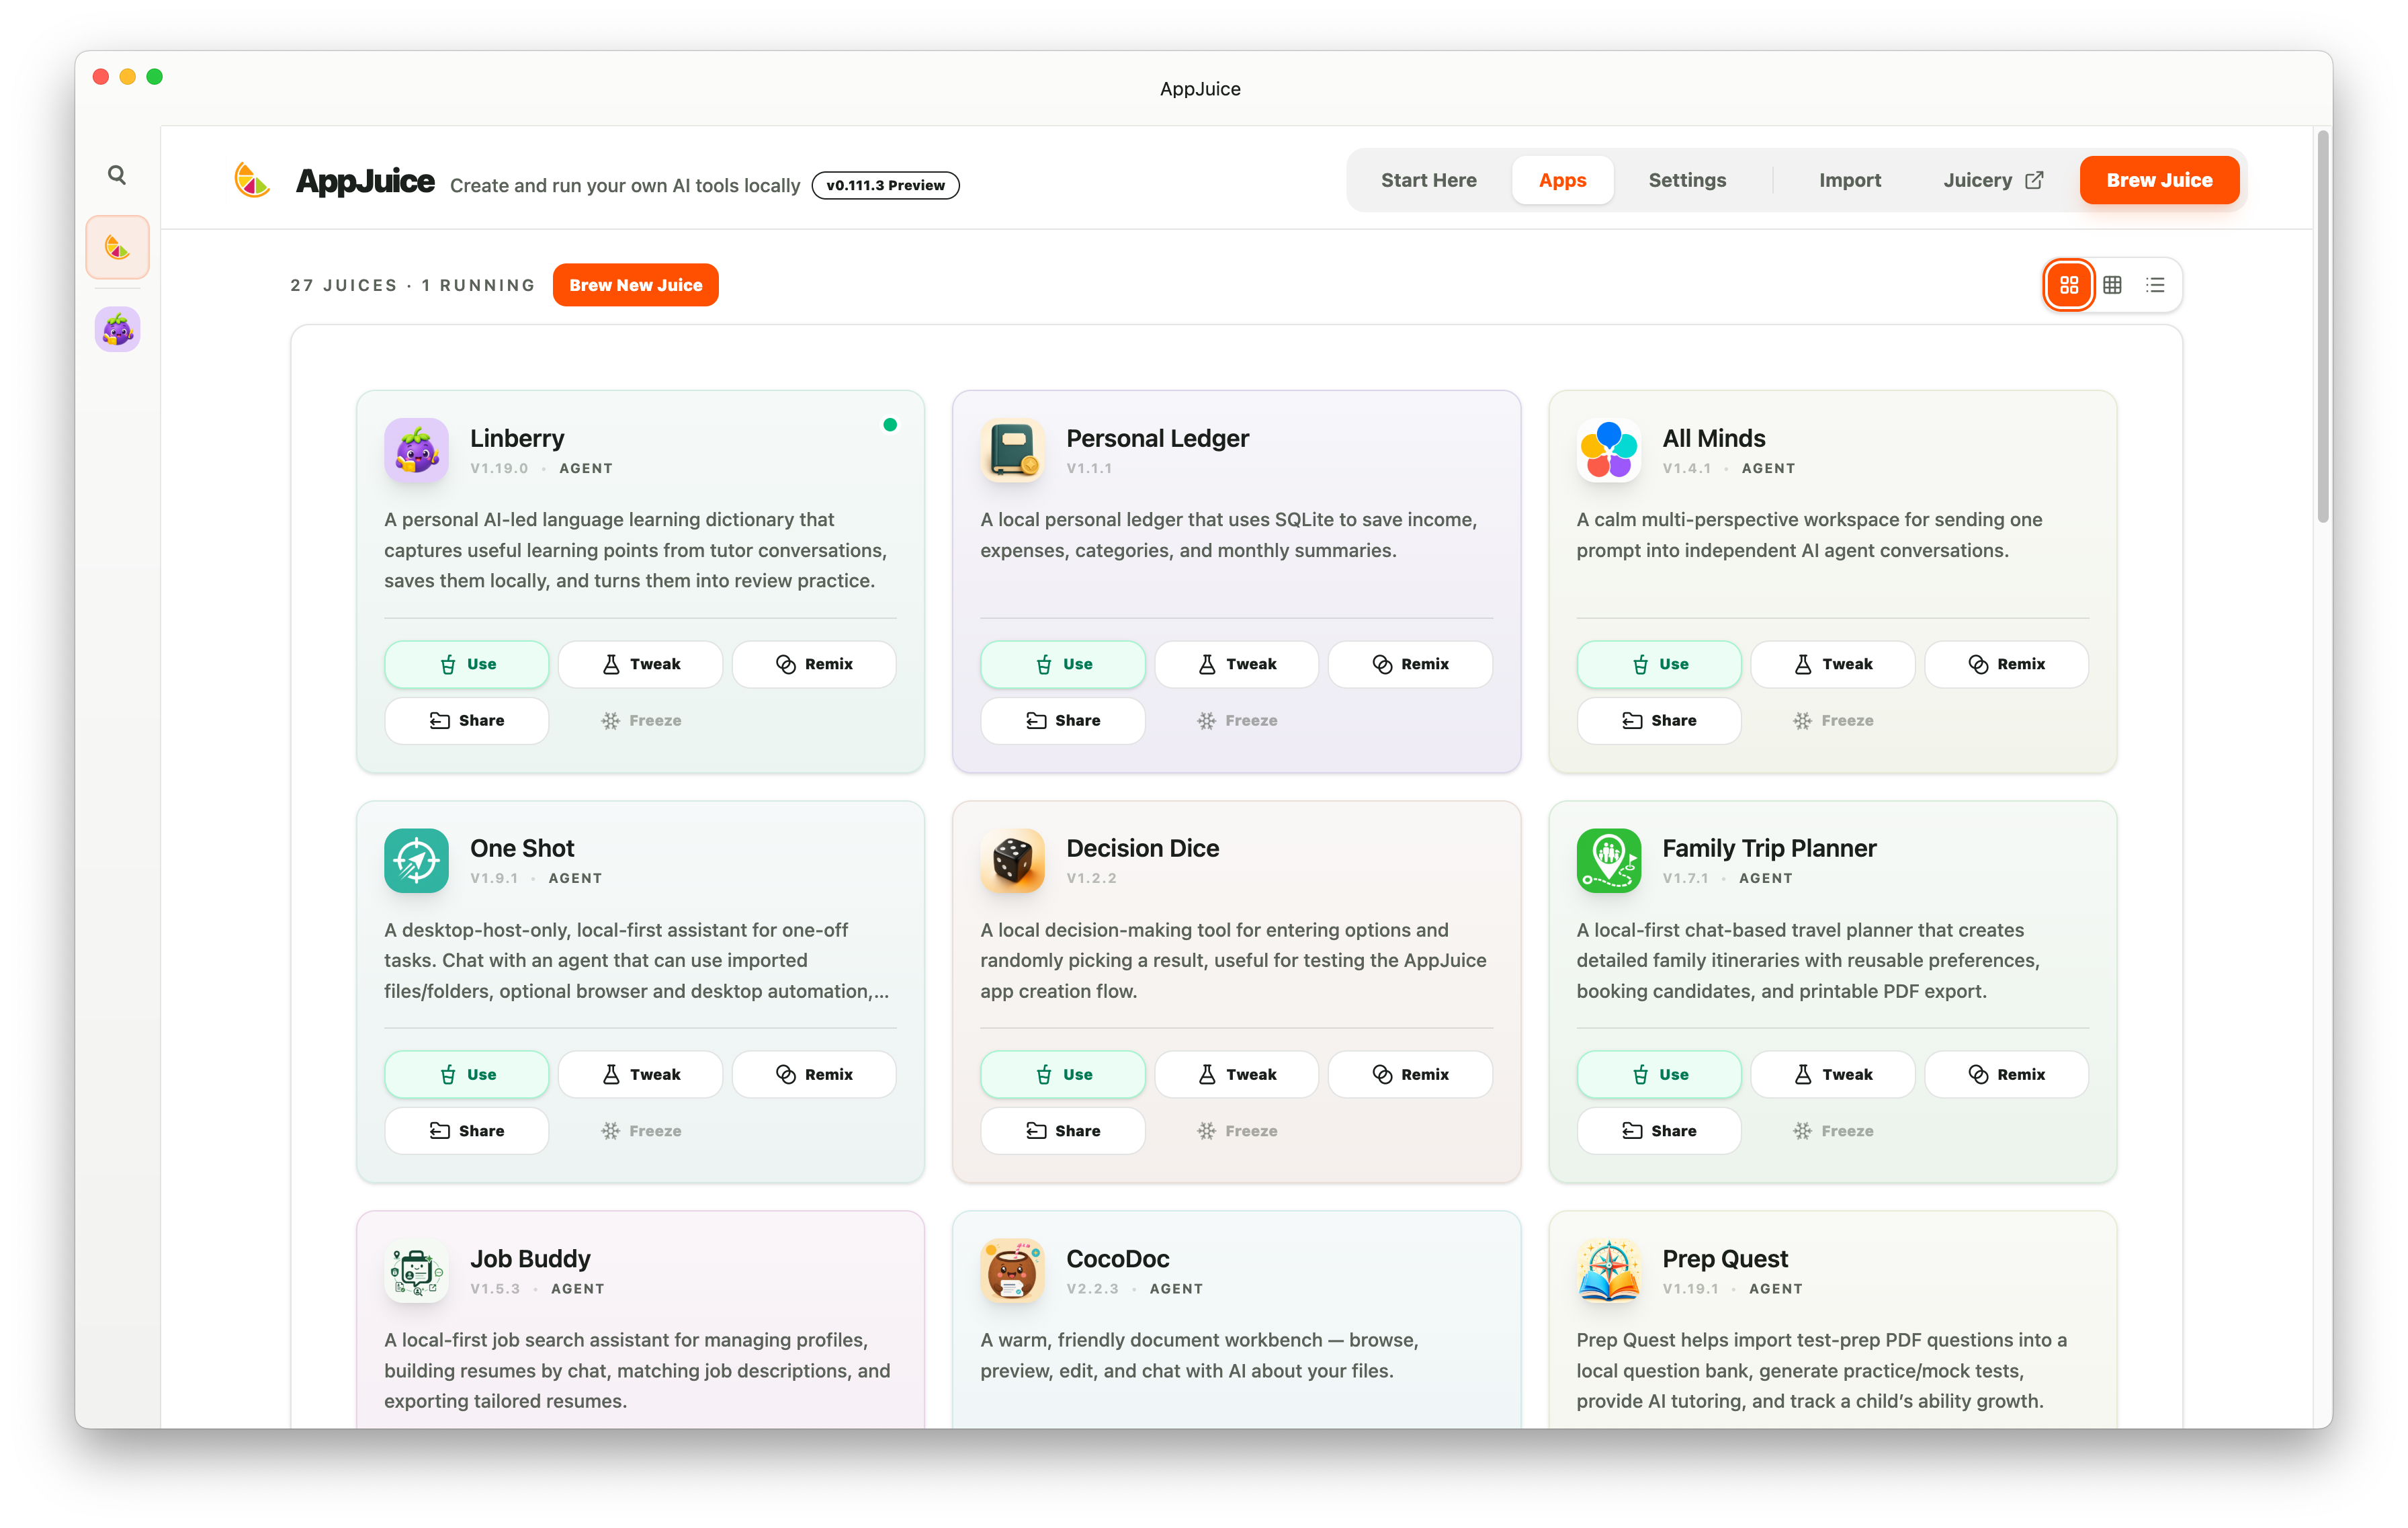Screen dimensions: 2408x1528
Task: Tweak the Personal Ledger juice
Action: pos(1236,664)
